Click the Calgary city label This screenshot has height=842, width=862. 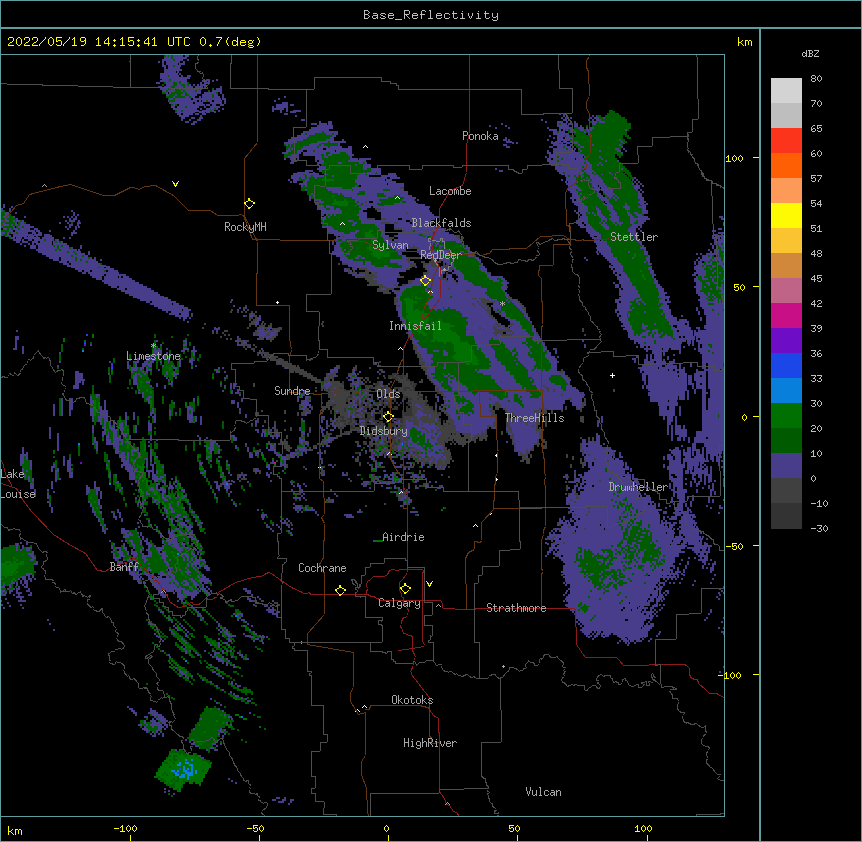(399, 603)
